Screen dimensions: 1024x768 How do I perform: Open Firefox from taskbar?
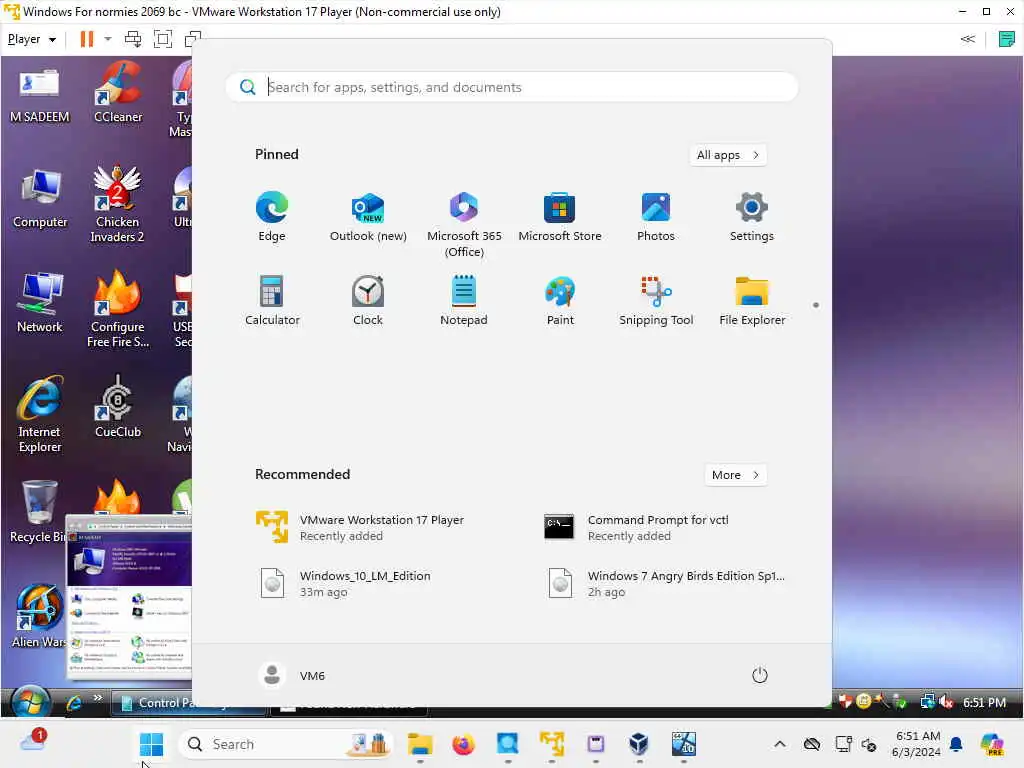464,744
